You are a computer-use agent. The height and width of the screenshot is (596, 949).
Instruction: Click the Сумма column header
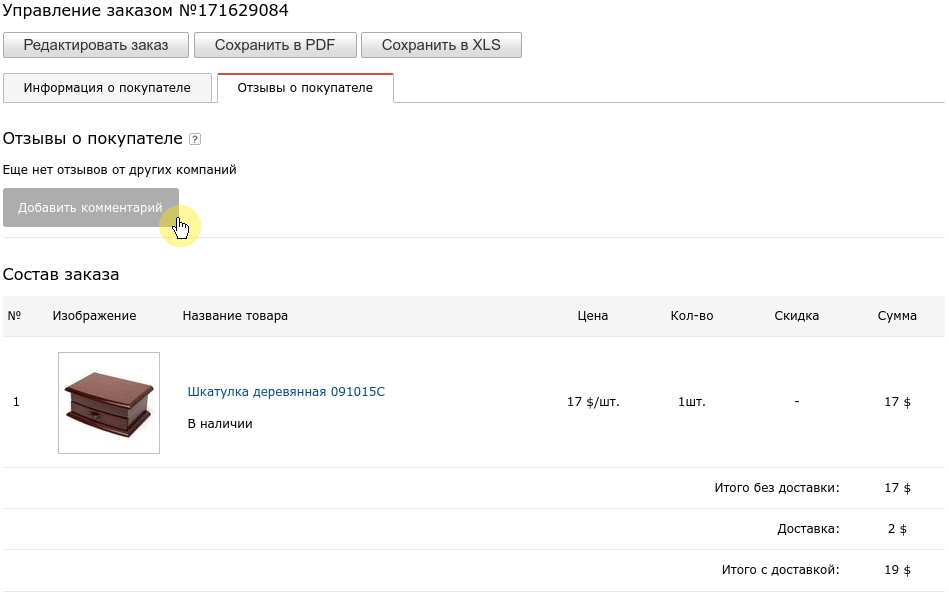897,316
